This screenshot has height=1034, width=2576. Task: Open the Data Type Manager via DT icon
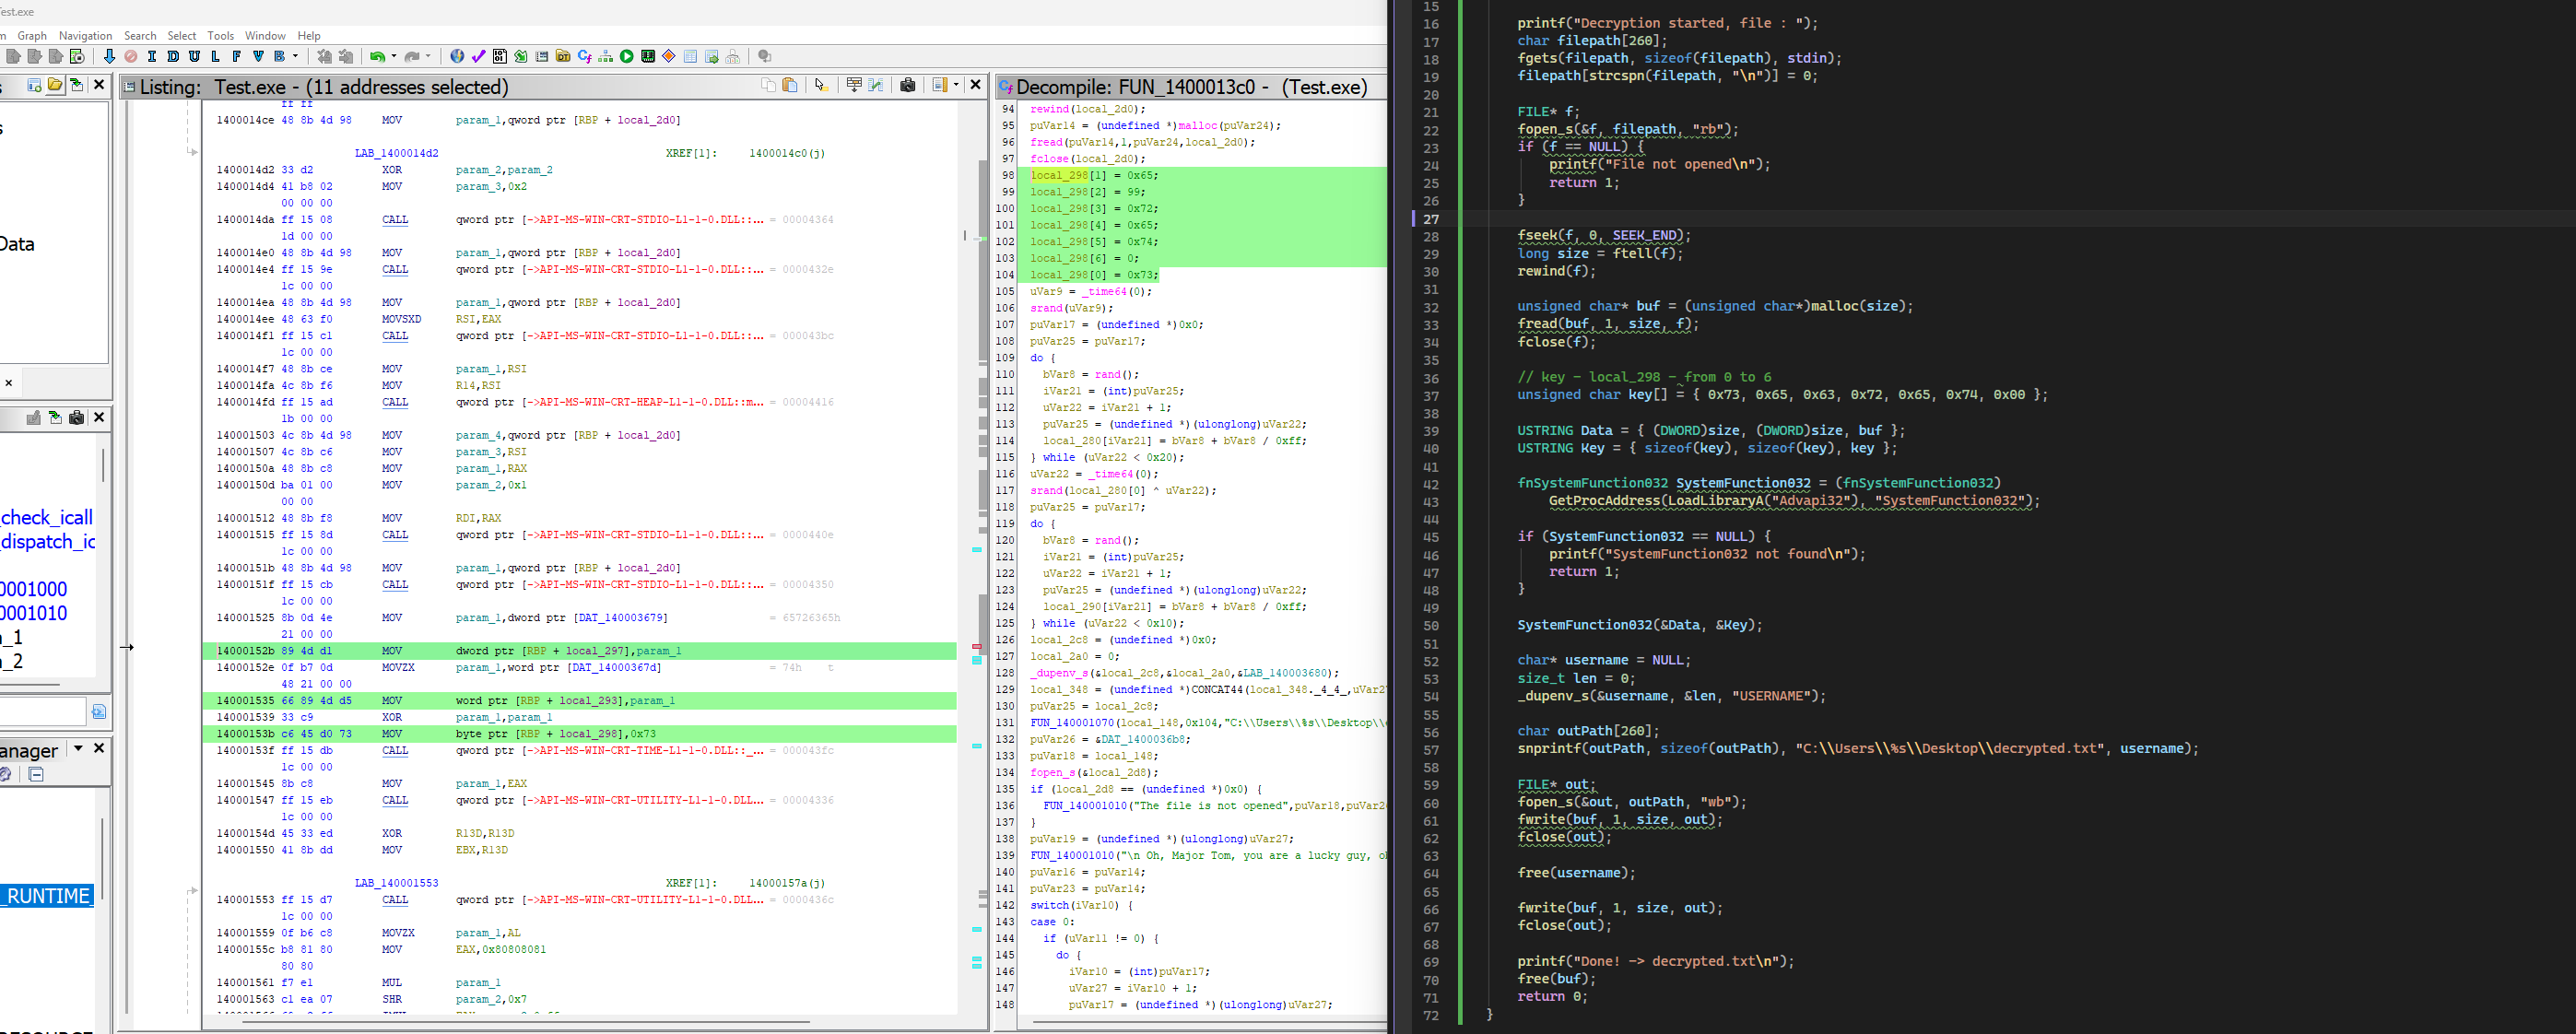(564, 58)
